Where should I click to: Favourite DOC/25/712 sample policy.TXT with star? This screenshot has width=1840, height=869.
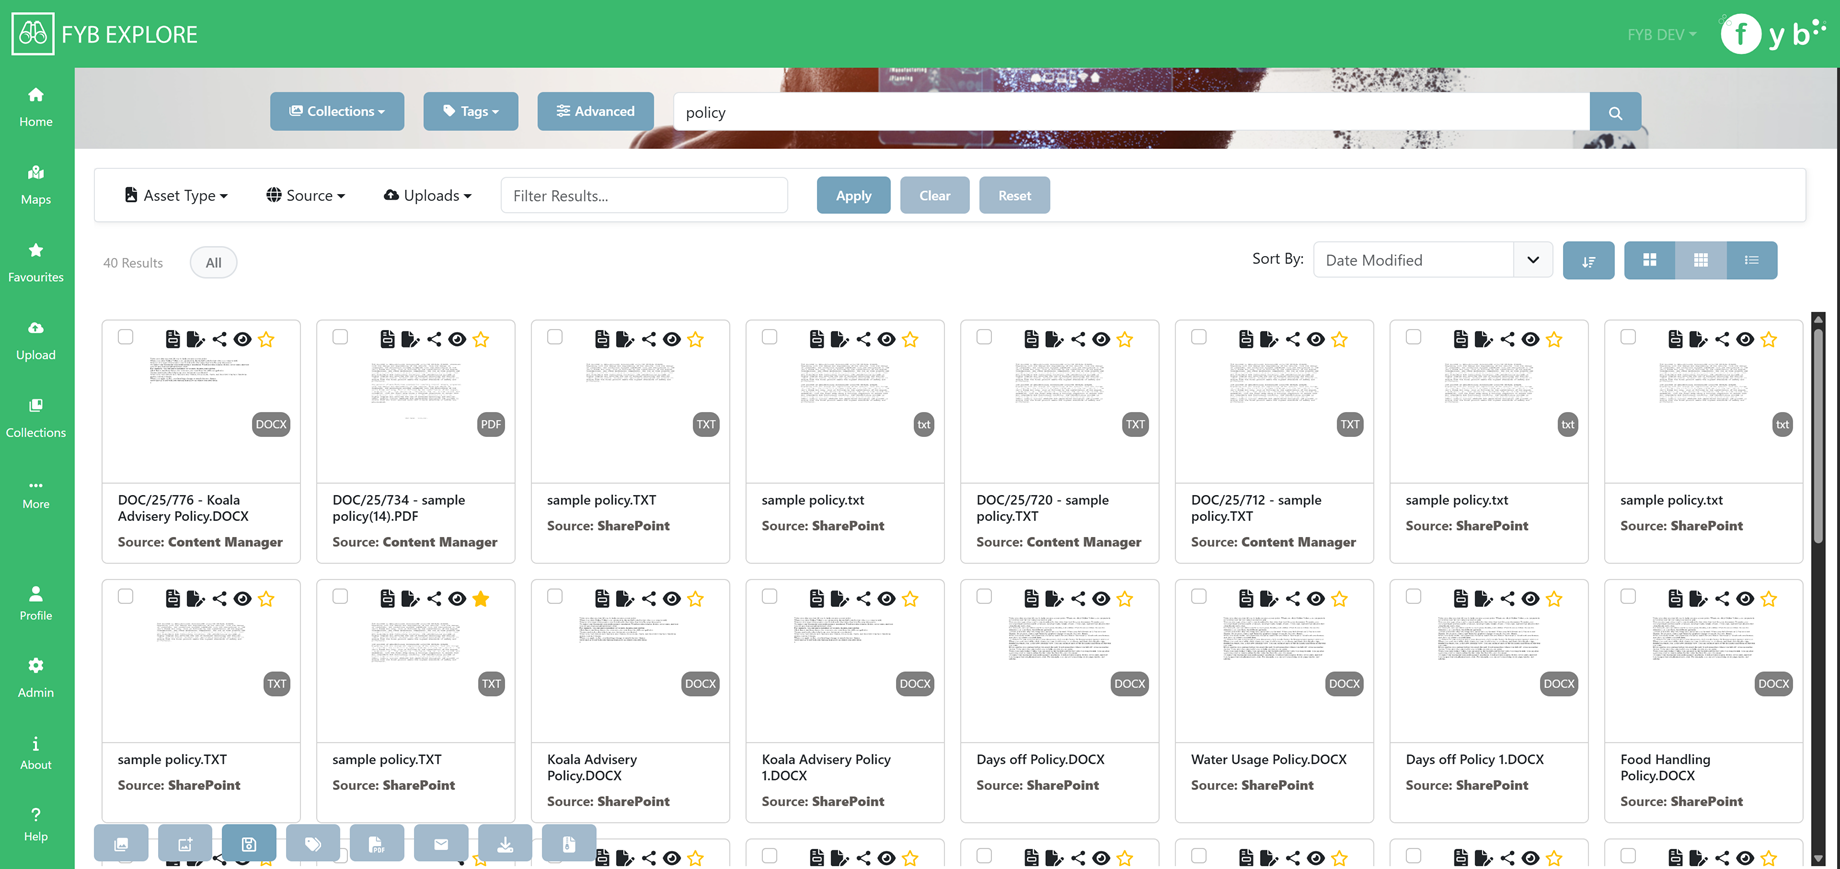click(1340, 340)
